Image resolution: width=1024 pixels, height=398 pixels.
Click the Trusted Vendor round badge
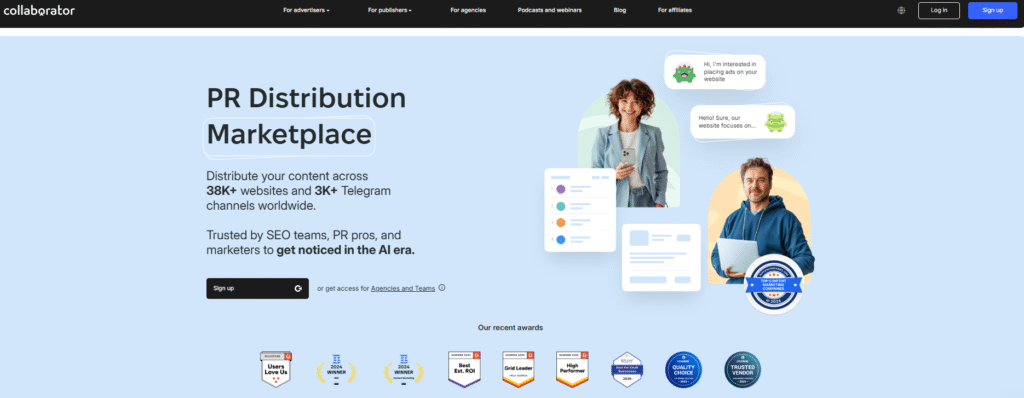pos(743,370)
